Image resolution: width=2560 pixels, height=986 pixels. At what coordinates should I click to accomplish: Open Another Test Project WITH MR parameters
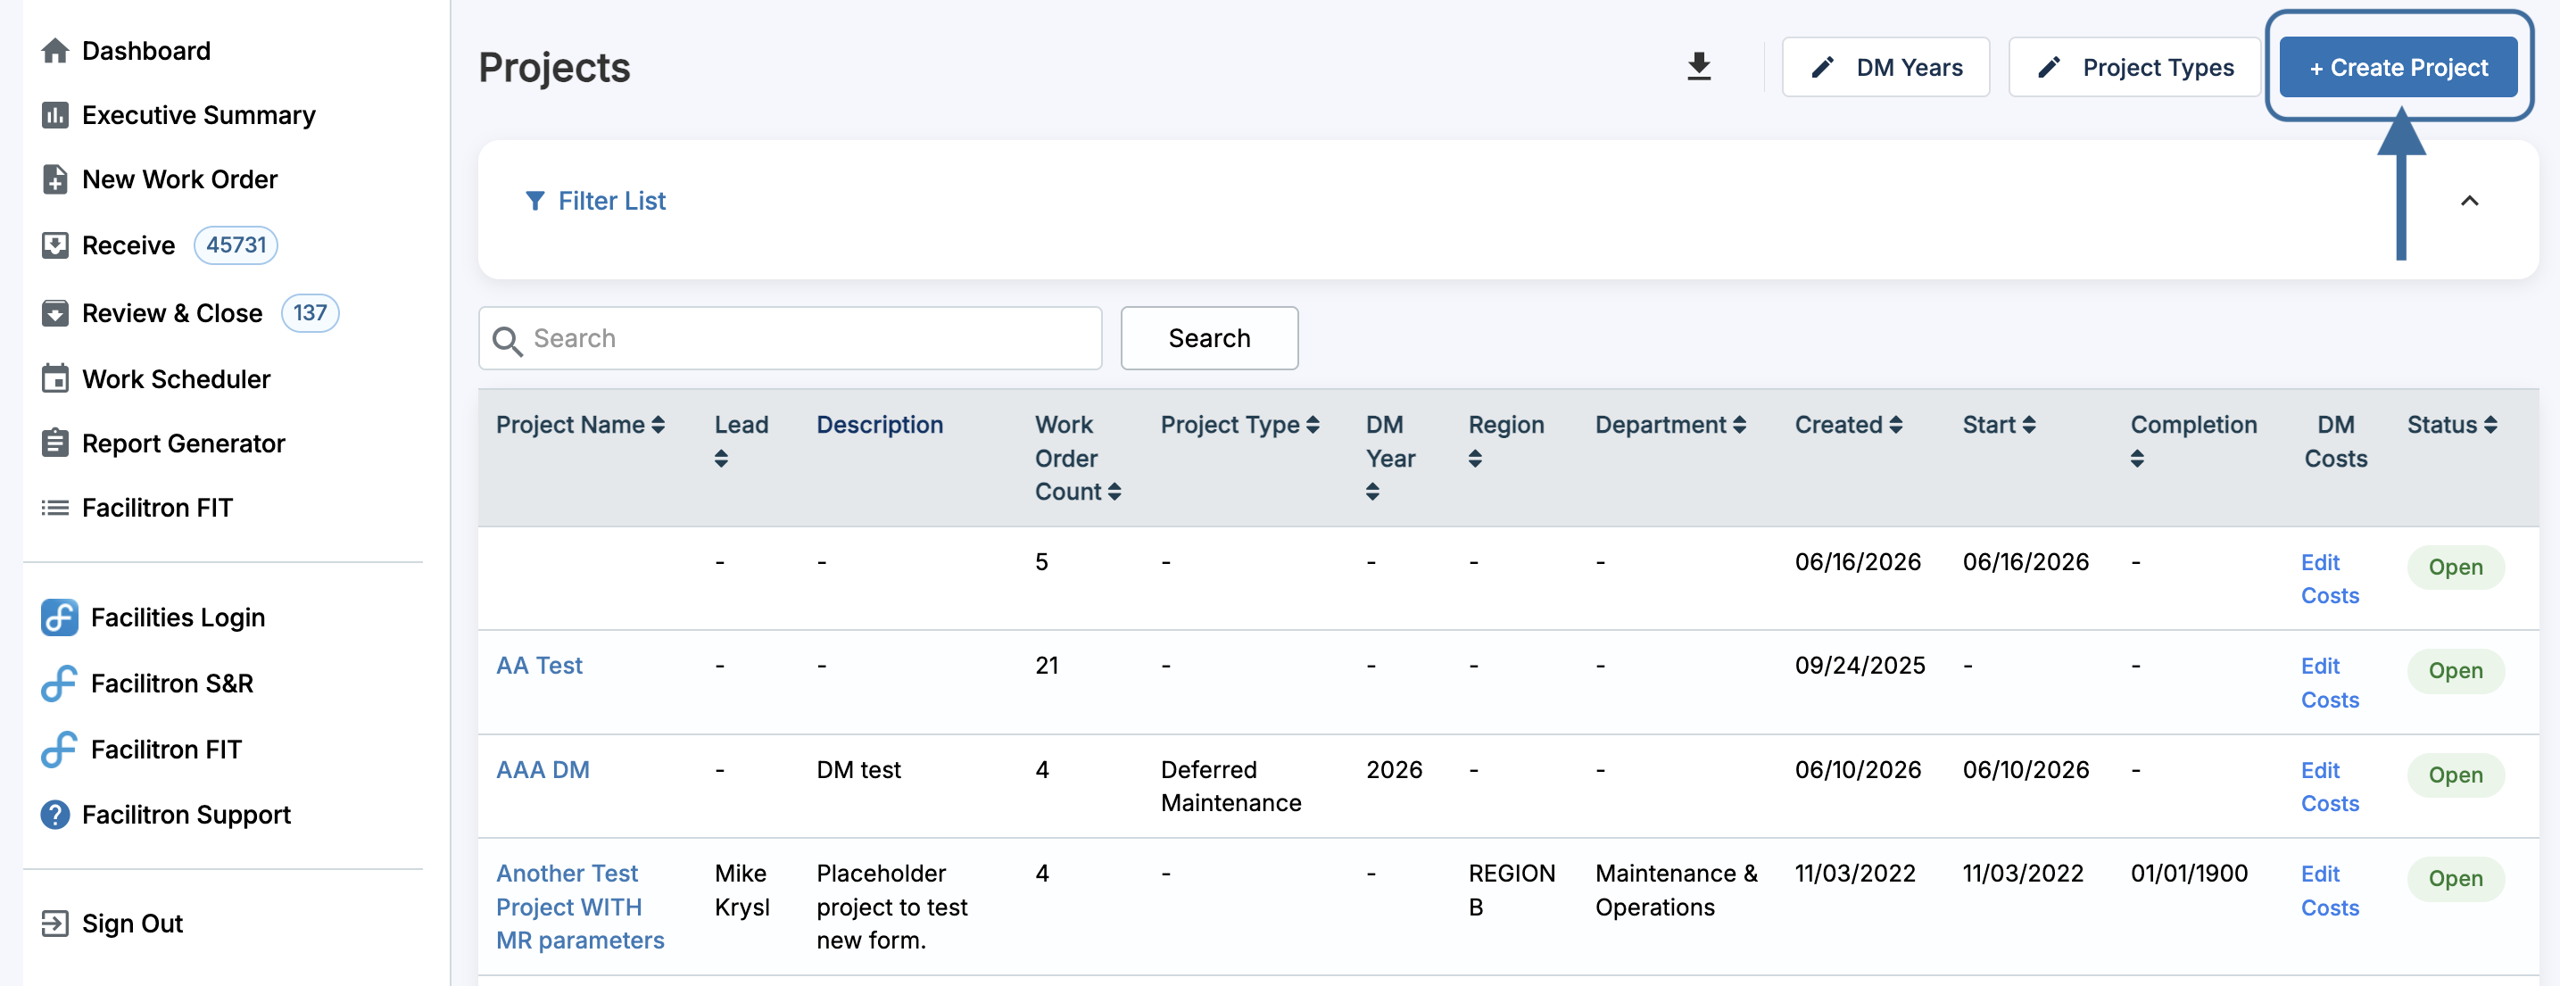click(x=580, y=906)
